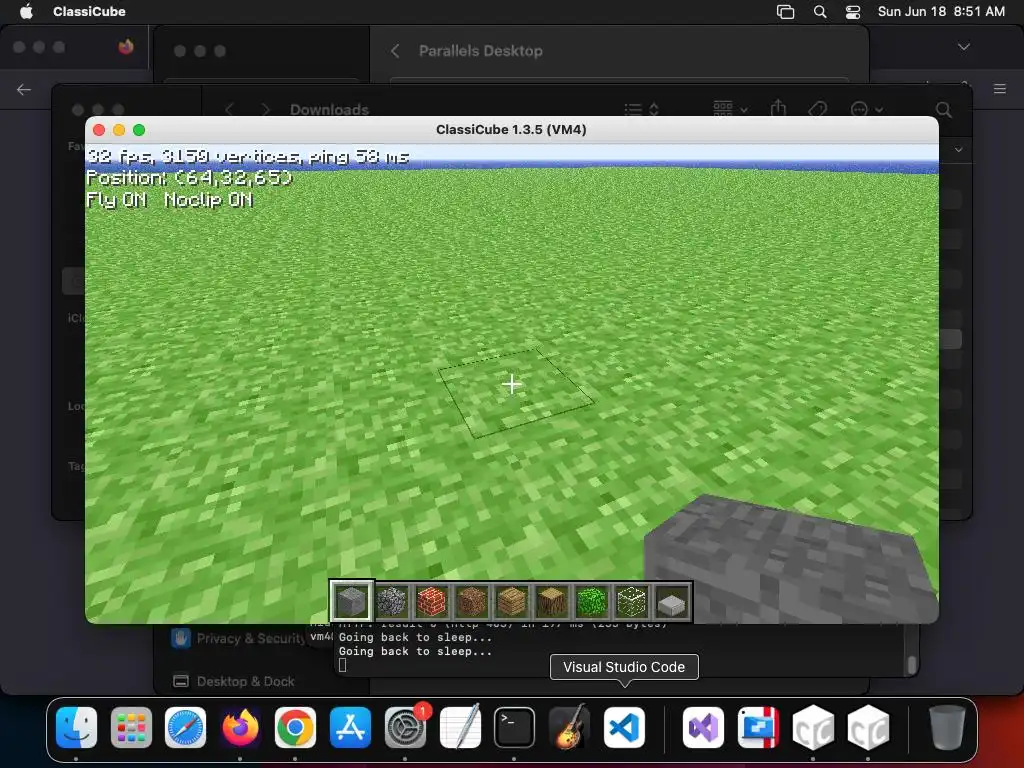Select the wooden planks block in the hotbar

[x=511, y=601]
